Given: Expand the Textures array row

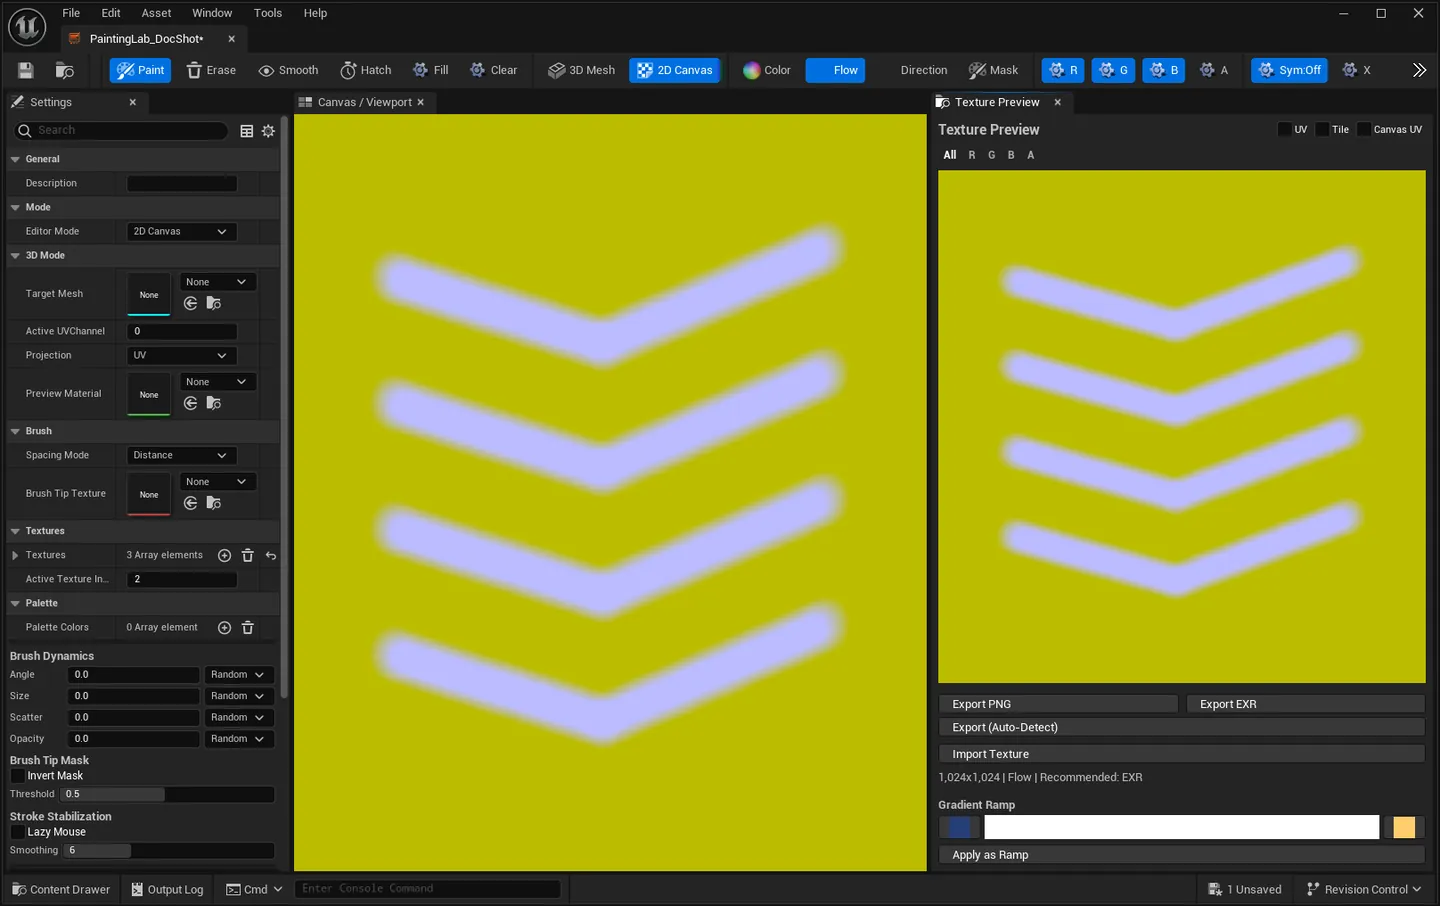Looking at the screenshot, I should [15, 555].
